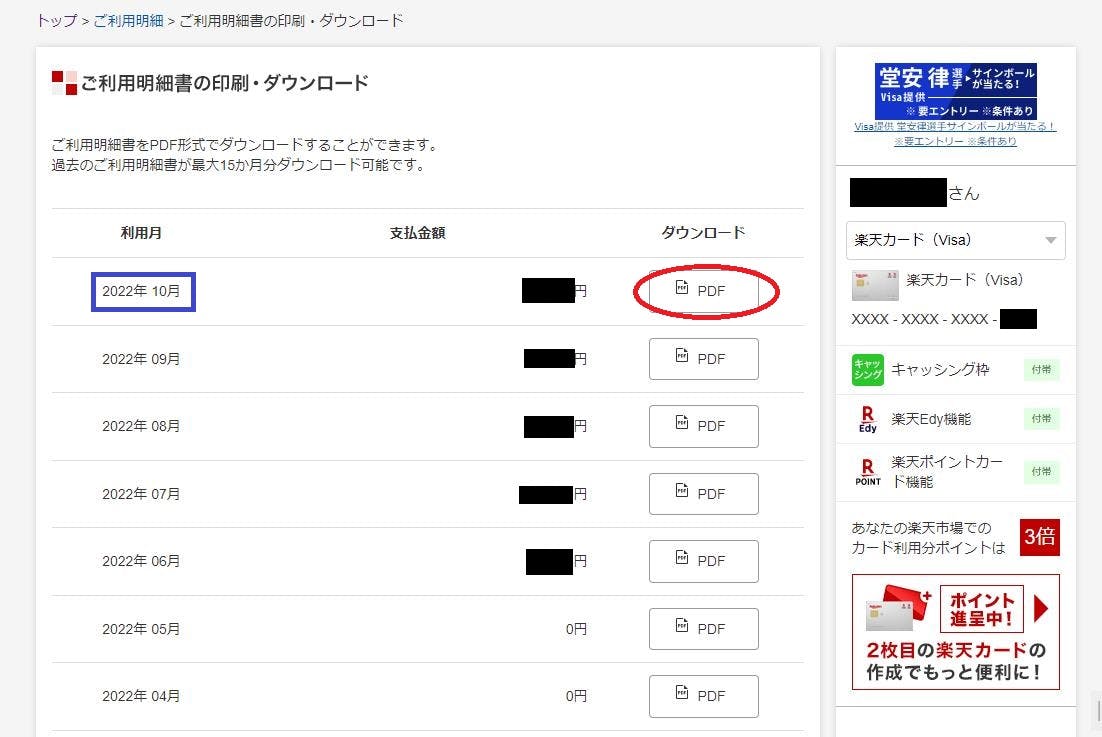Click the 付帯 badge next to キャッシング枠
The height and width of the screenshot is (737, 1102).
coord(1042,370)
